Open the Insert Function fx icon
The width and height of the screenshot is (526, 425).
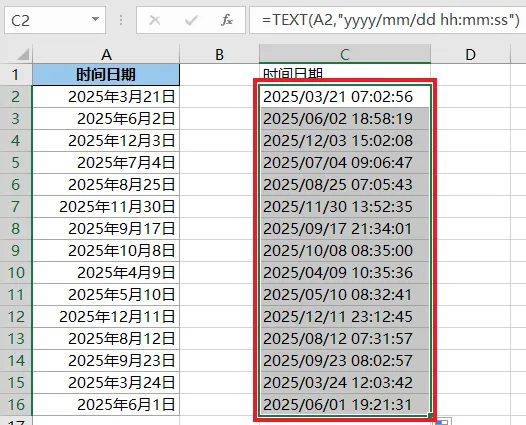tap(227, 20)
